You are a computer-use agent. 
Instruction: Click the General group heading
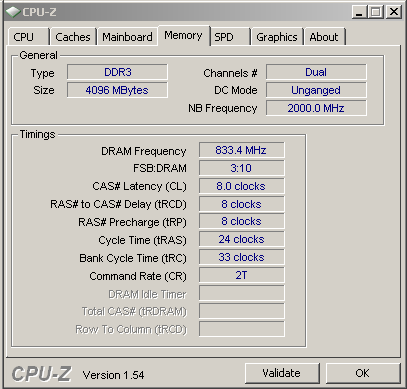[38, 55]
